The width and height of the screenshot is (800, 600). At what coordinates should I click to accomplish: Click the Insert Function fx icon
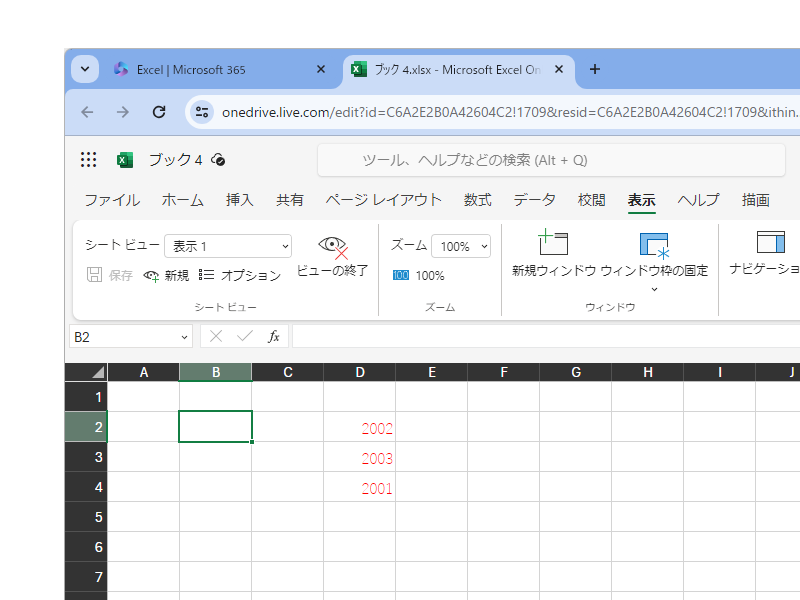(x=274, y=336)
